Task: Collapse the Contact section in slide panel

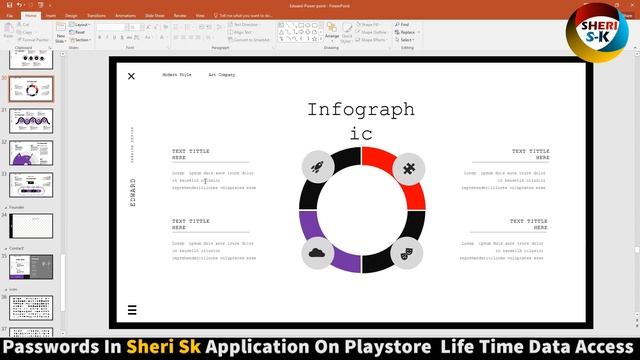Action: pos(6,248)
